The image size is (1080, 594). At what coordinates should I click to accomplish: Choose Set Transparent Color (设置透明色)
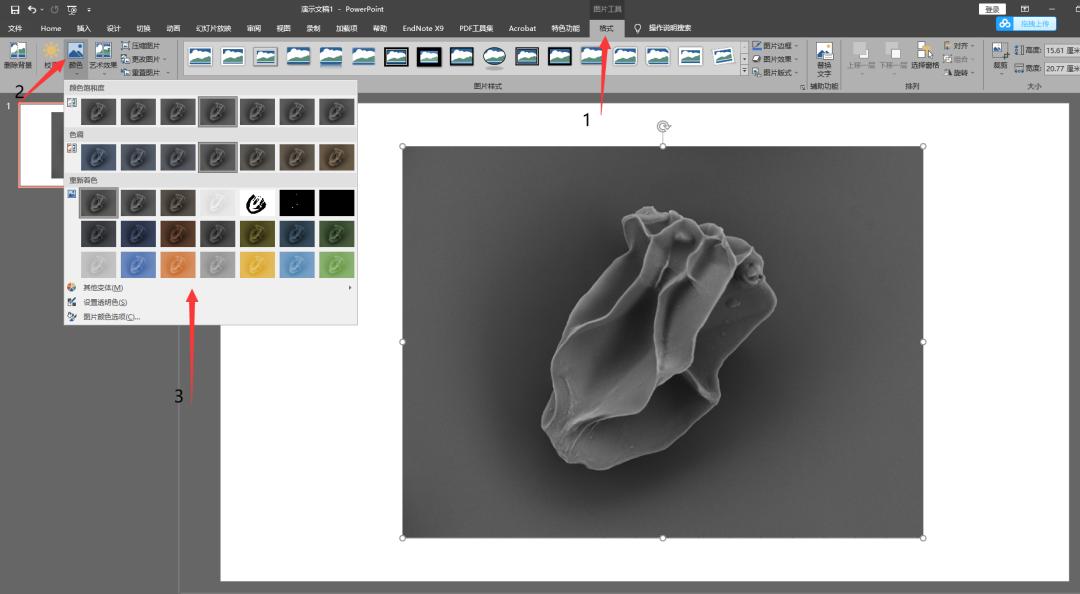coord(105,302)
